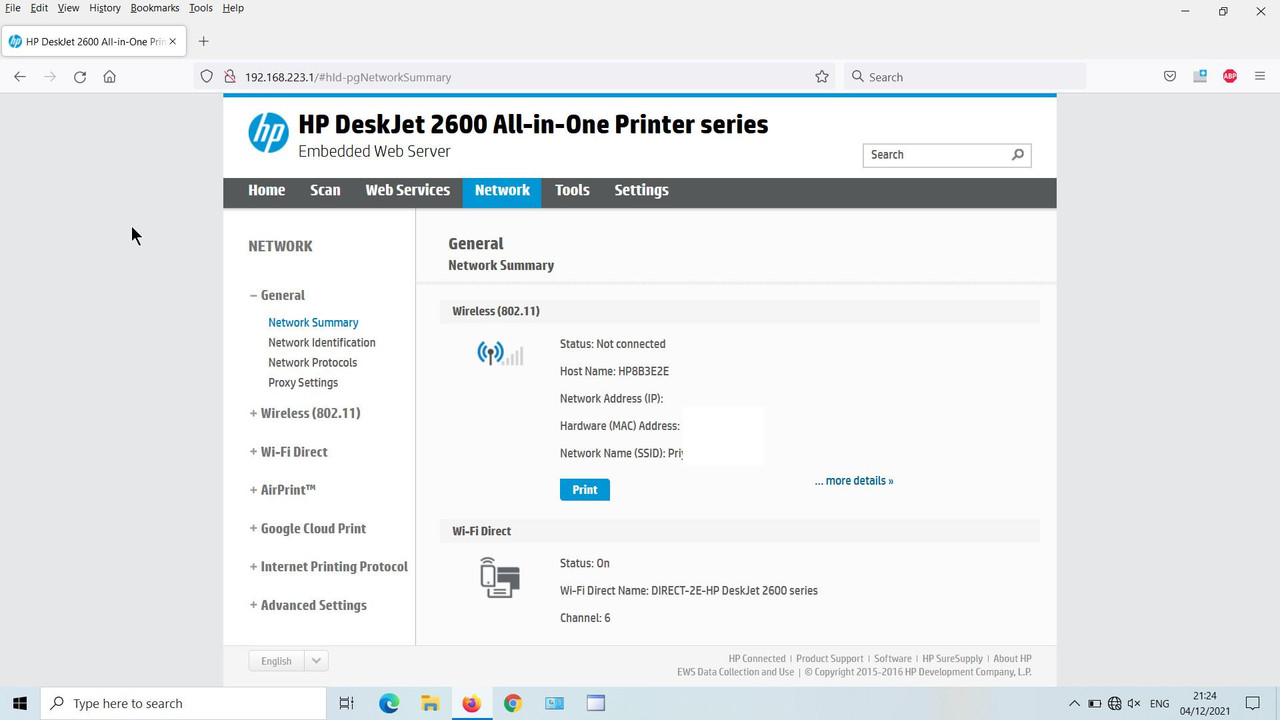This screenshot has height=720, width=1280.
Task: Launch Microsoft Edge from taskbar
Action: [389, 703]
